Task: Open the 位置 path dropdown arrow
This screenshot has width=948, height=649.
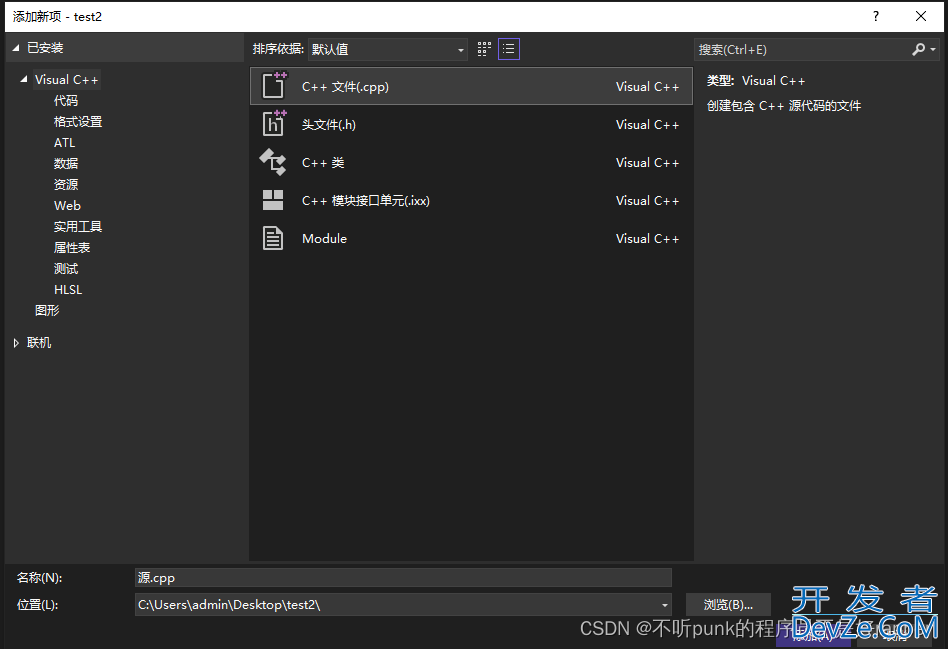Action: tap(664, 605)
